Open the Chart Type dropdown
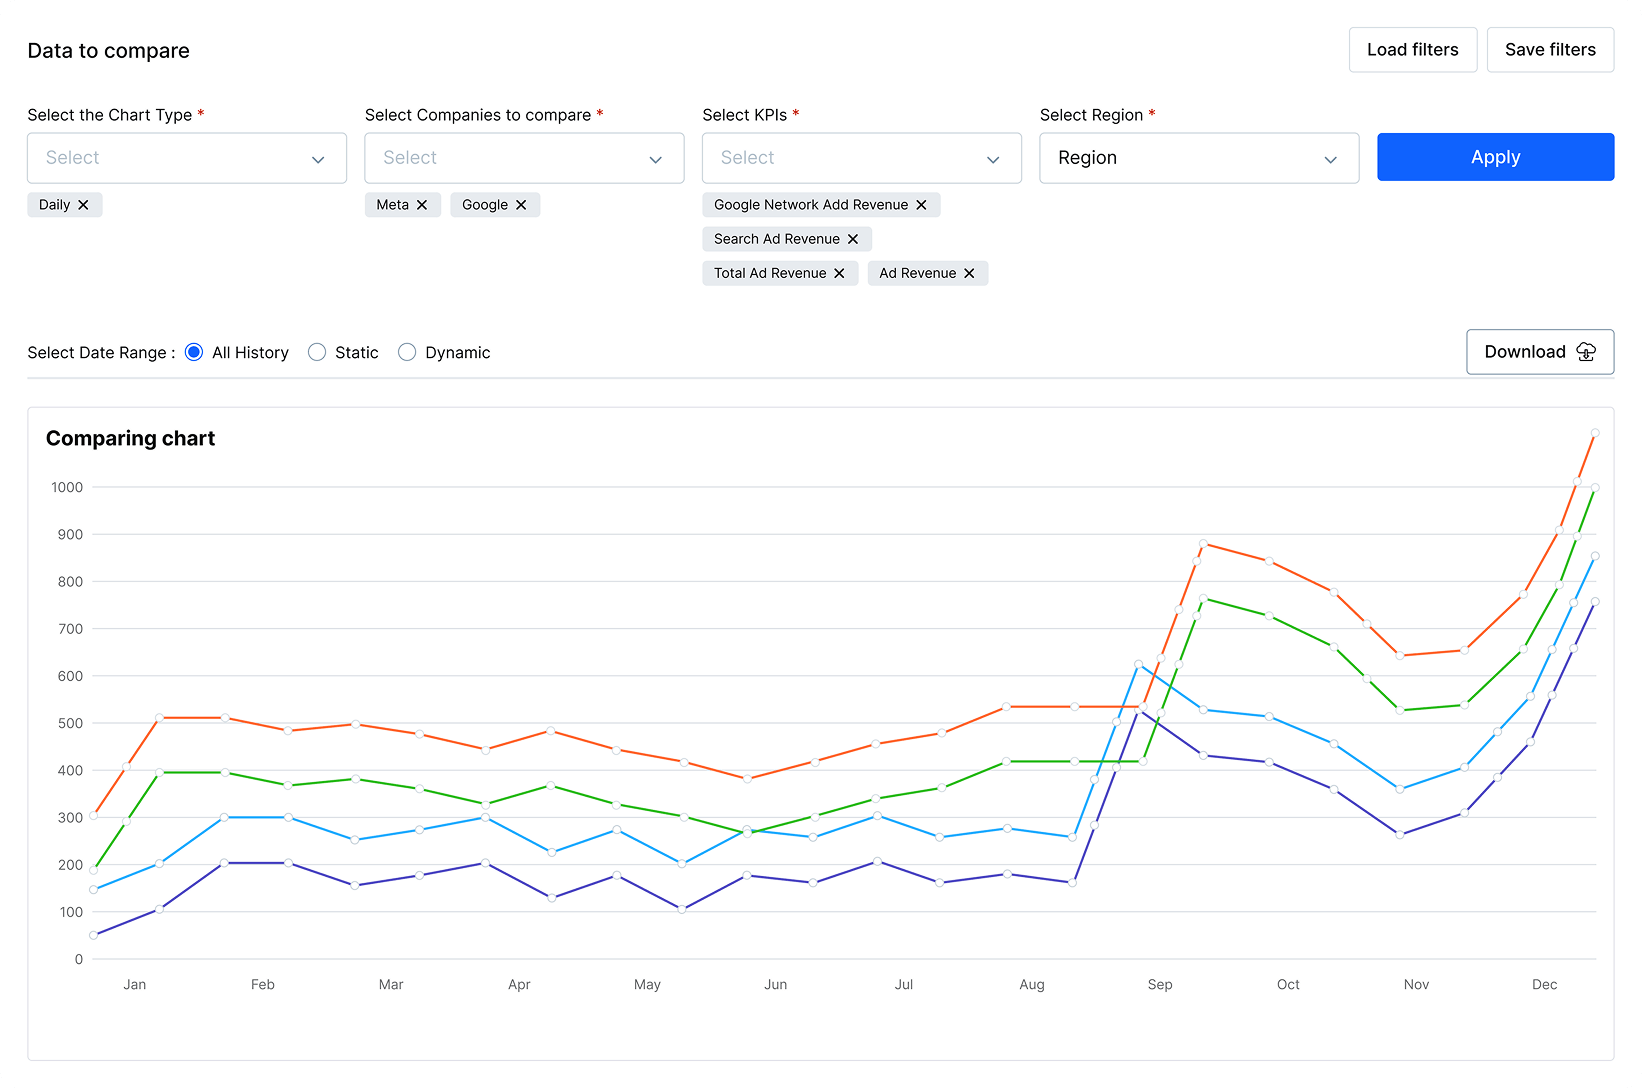The width and height of the screenshot is (1642, 1088). 186,157
